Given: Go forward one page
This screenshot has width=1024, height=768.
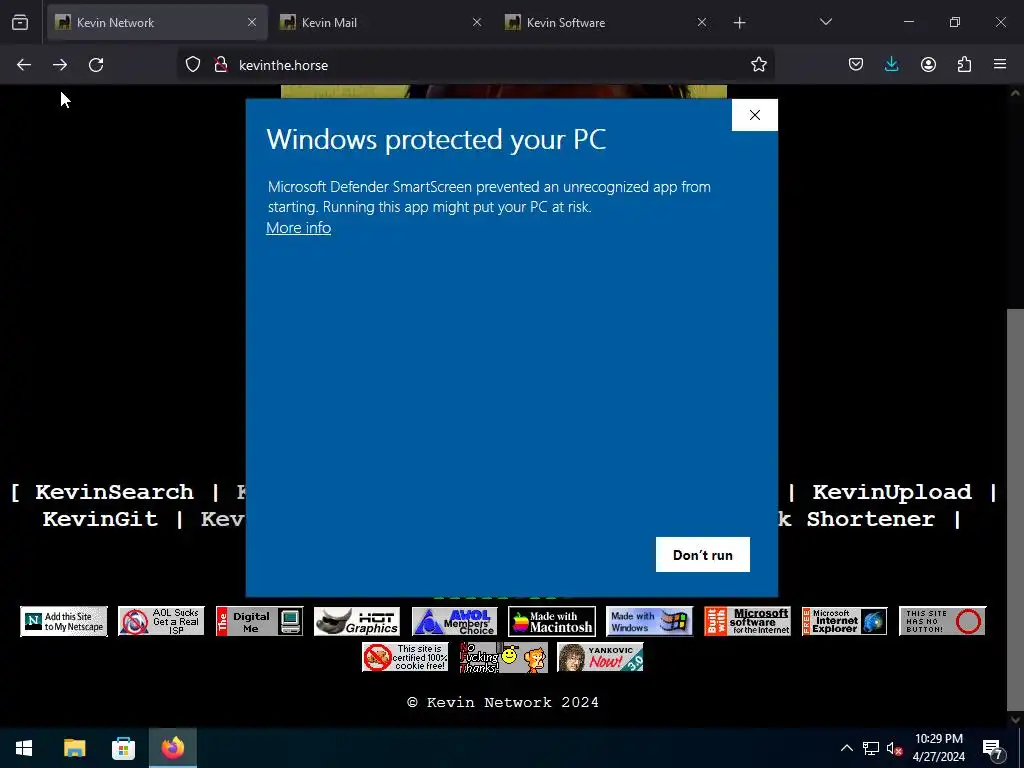Looking at the screenshot, I should [60, 65].
